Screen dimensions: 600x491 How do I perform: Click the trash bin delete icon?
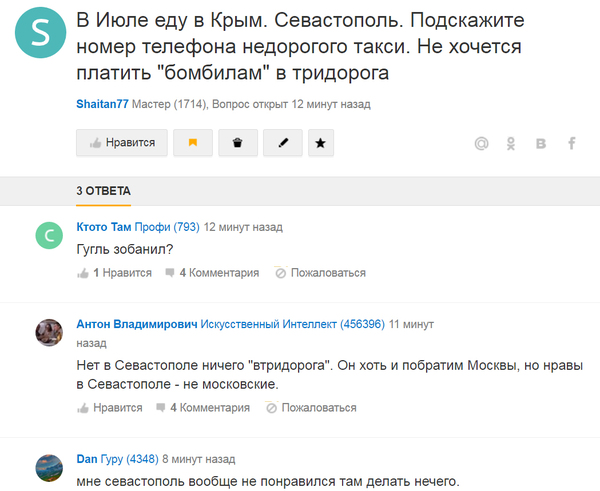coord(237,143)
